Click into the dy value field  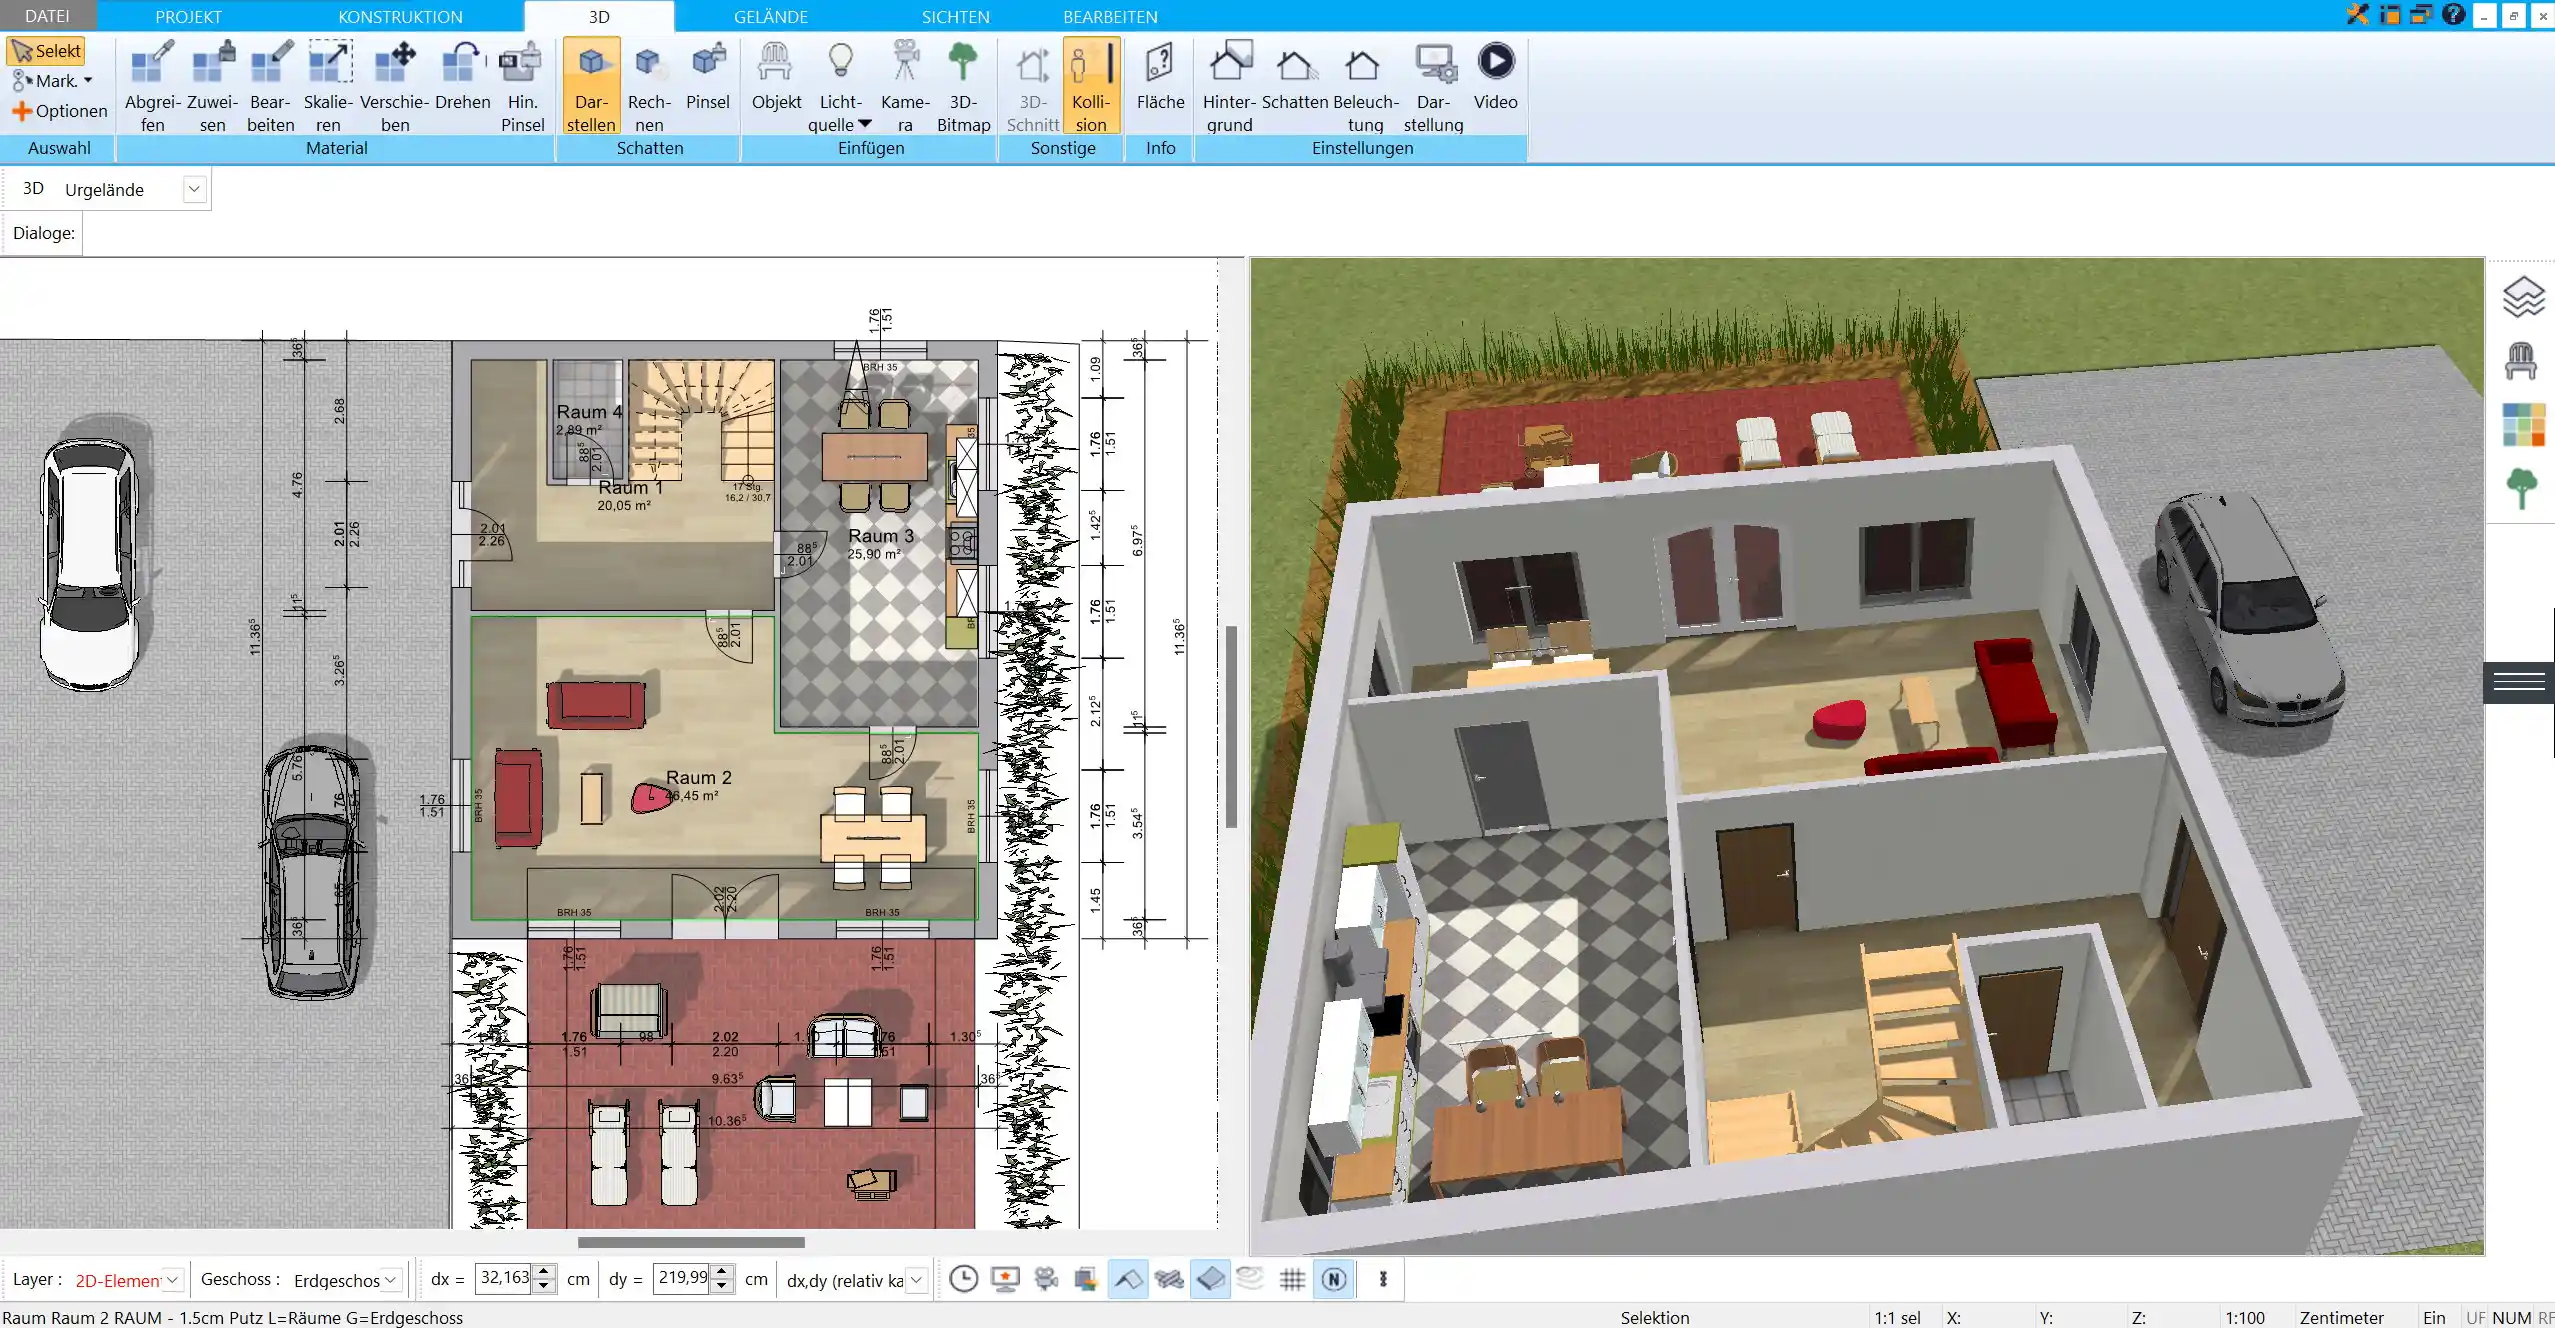[x=681, y=1278]
